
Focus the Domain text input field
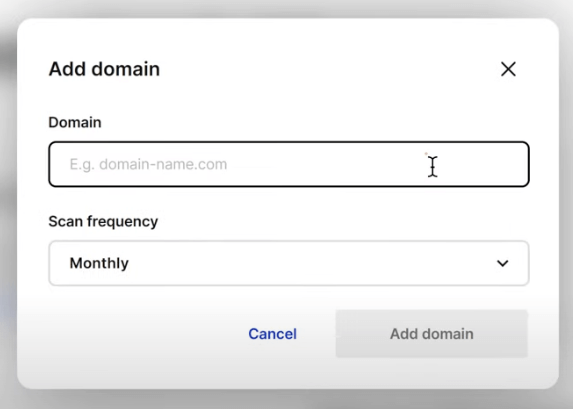pos(289,164)
